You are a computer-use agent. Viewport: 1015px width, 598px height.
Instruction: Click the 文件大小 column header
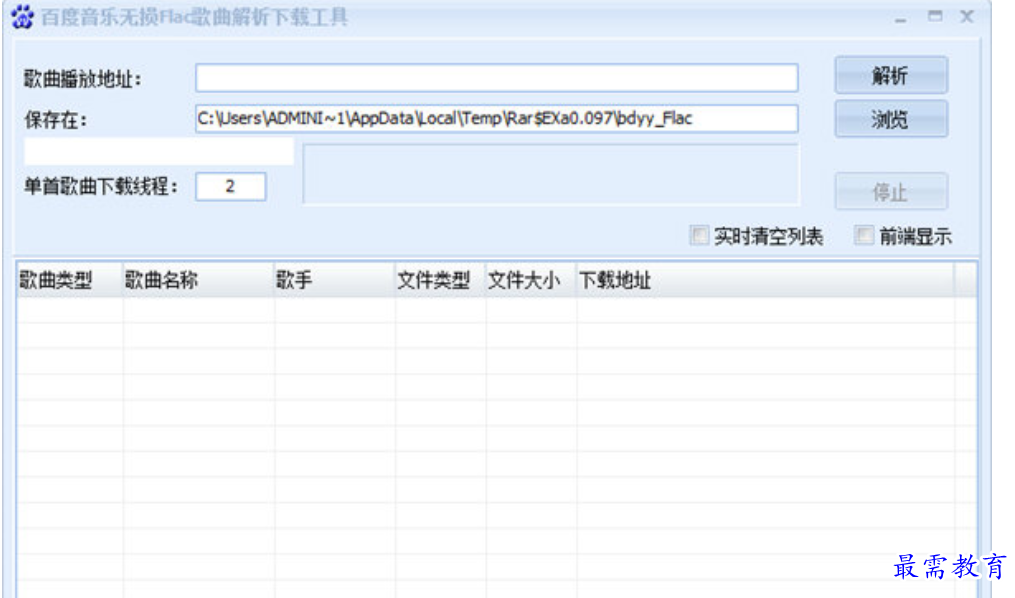[531, 280]
